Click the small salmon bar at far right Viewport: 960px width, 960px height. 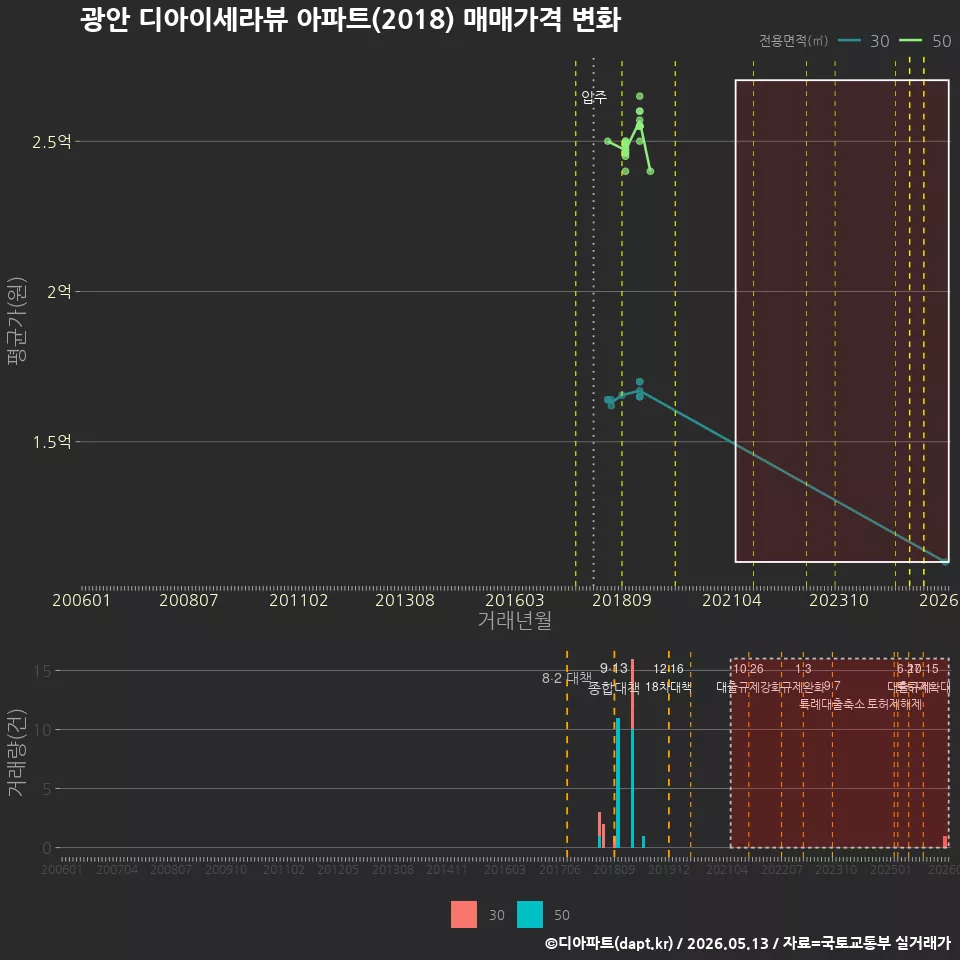pyautogui.click(x=945, y=842)
